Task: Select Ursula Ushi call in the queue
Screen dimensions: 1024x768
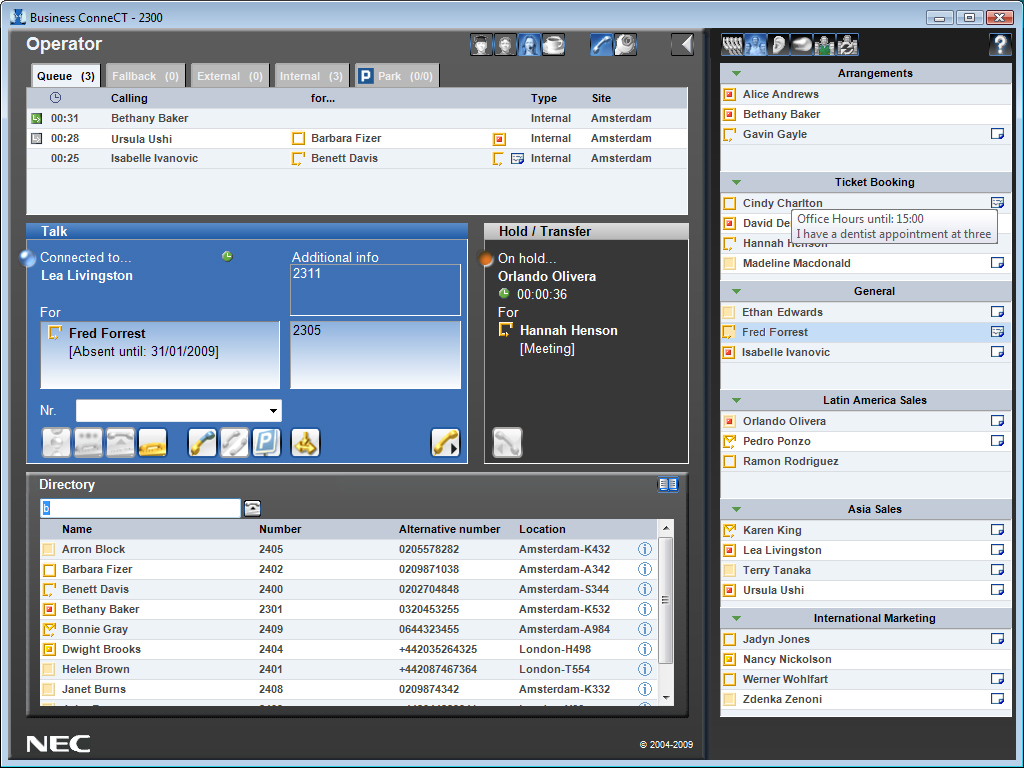Action: coord(357,138)
